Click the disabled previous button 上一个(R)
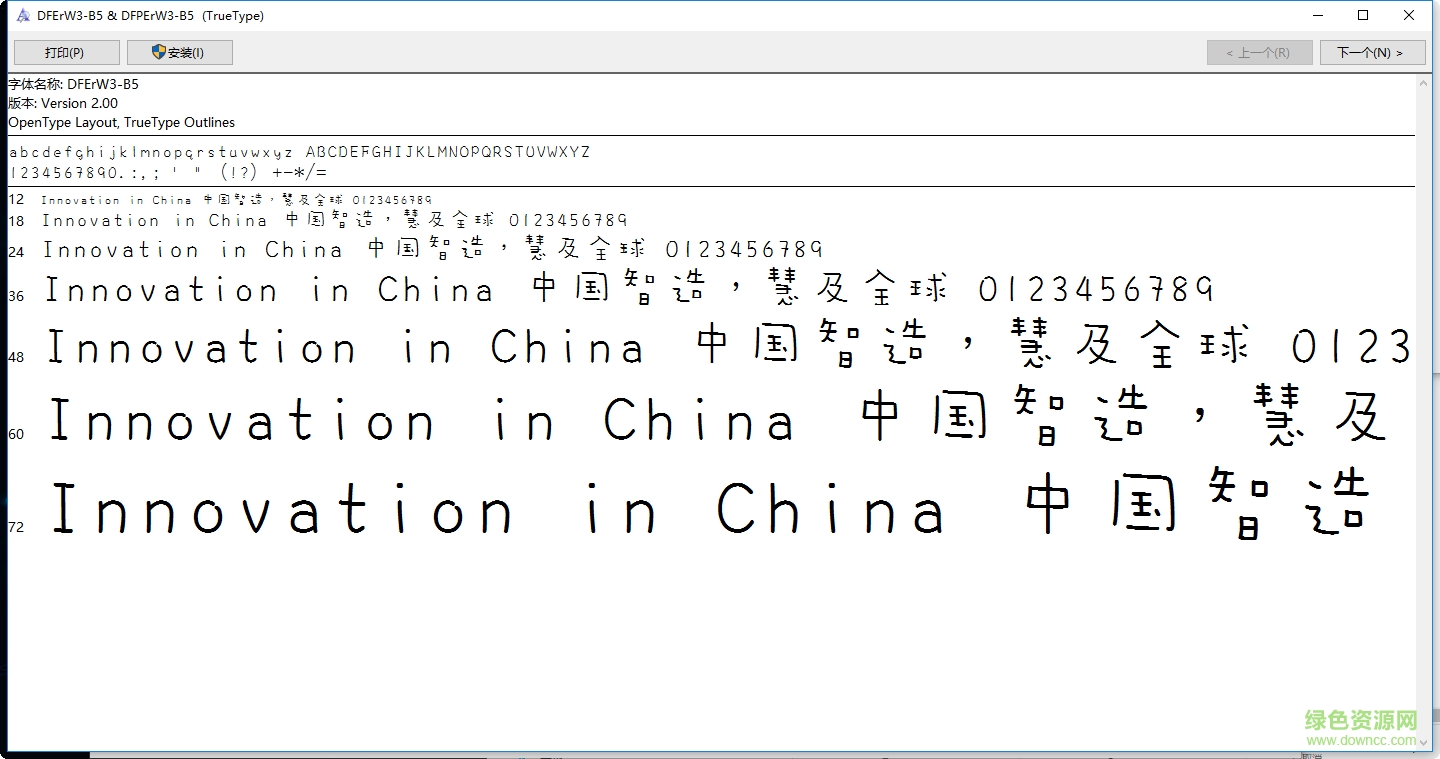This screenshot has height=759, width=1440. click(x=1259, y=52)
